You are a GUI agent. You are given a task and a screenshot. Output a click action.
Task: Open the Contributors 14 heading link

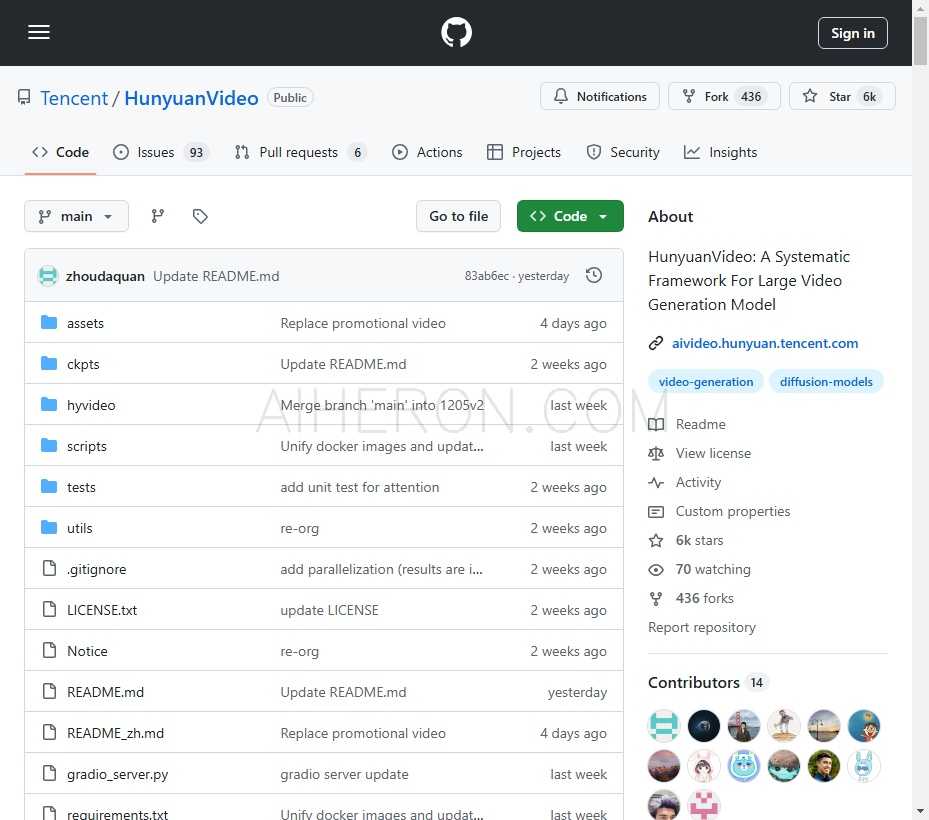point(707,683)
